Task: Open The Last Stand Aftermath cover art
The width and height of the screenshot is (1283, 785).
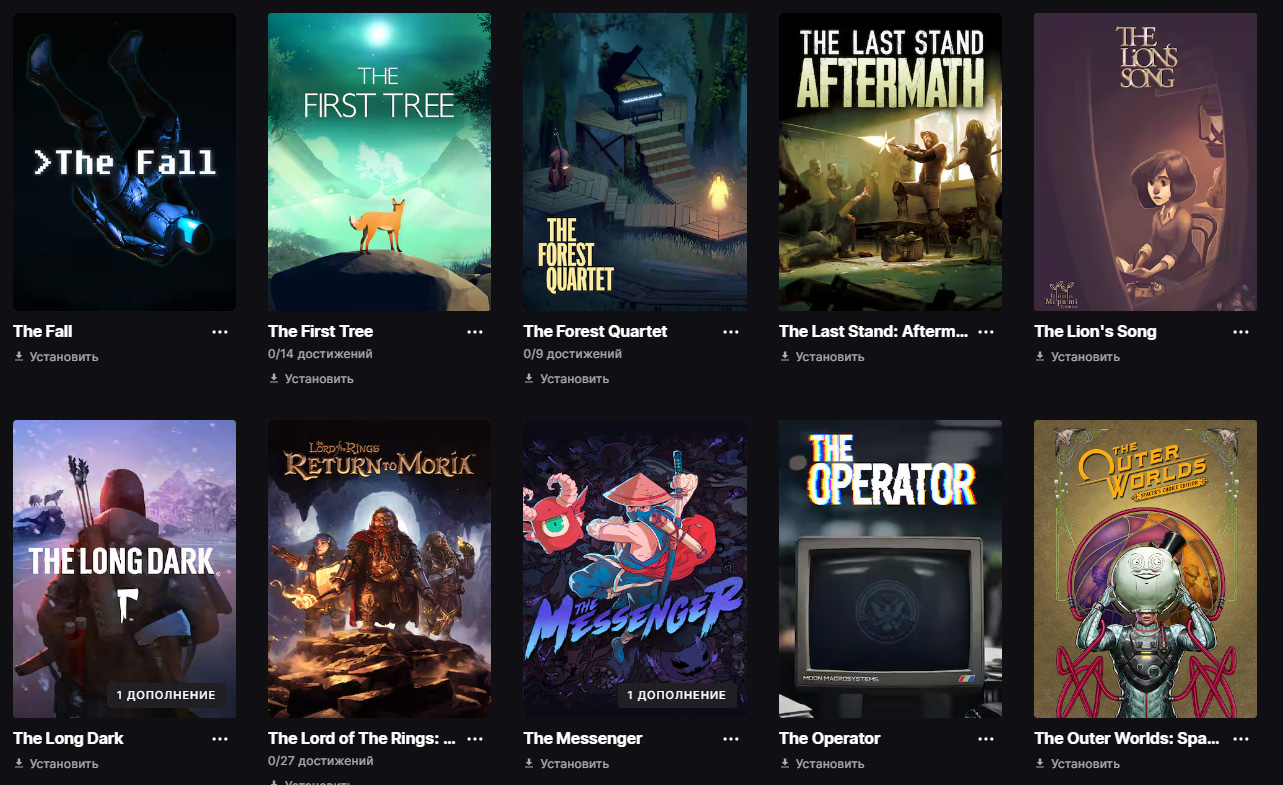Action: click(x=890, y=162)
